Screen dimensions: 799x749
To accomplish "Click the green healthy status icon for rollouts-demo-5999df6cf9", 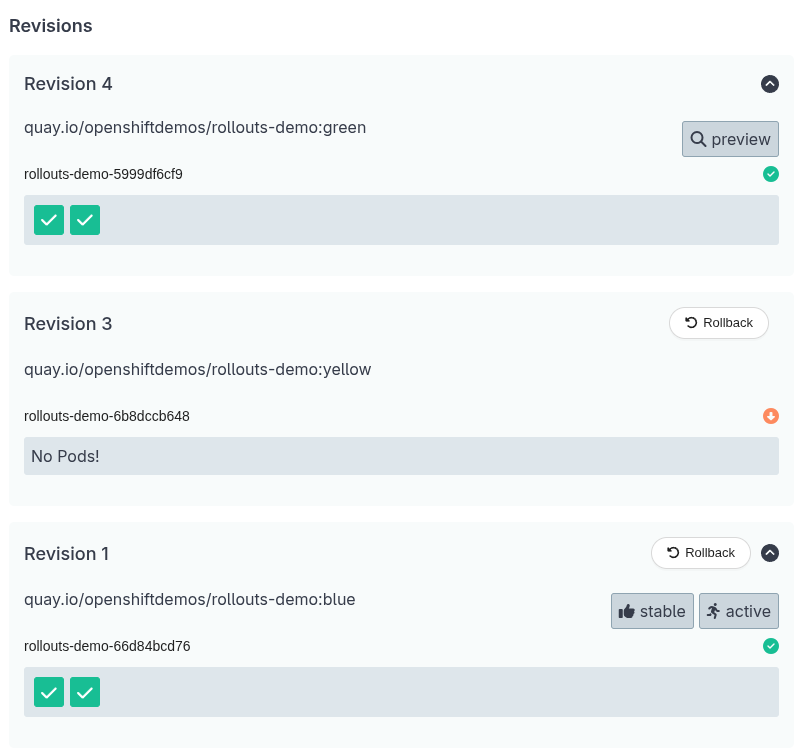I will pos(770,174).
